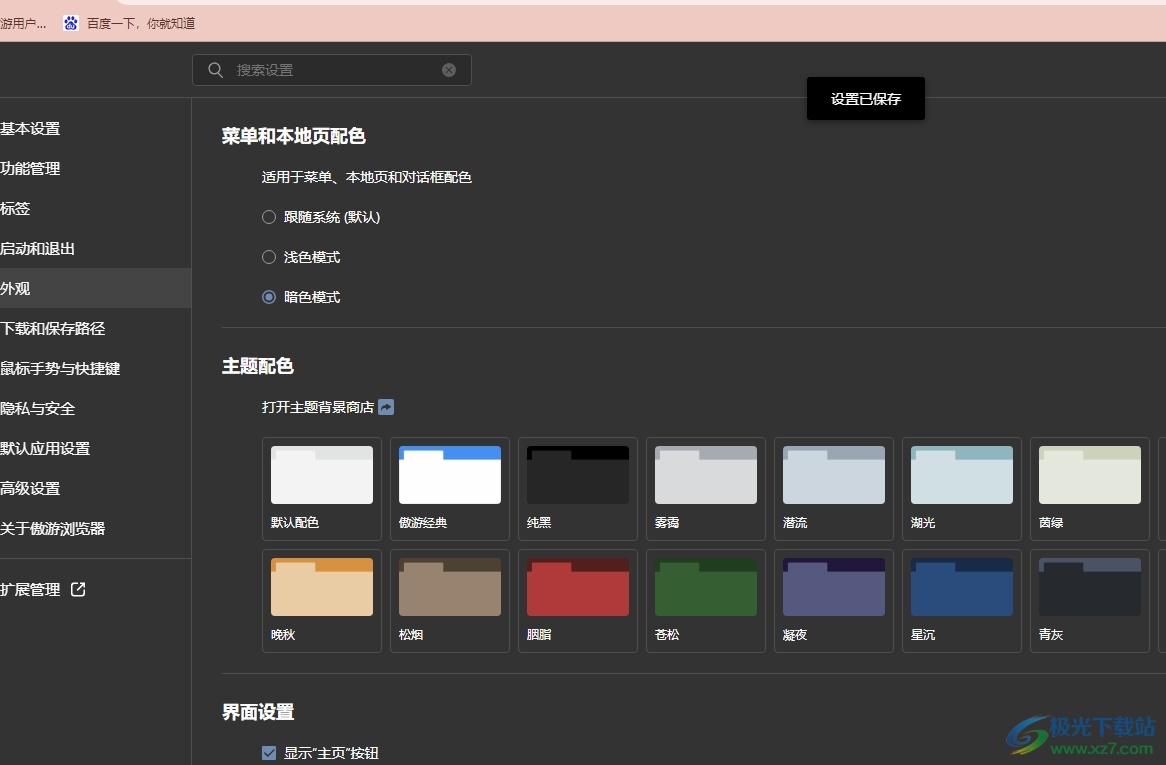
Task: Open theme store via arrow icon
Action: point(386,407)
